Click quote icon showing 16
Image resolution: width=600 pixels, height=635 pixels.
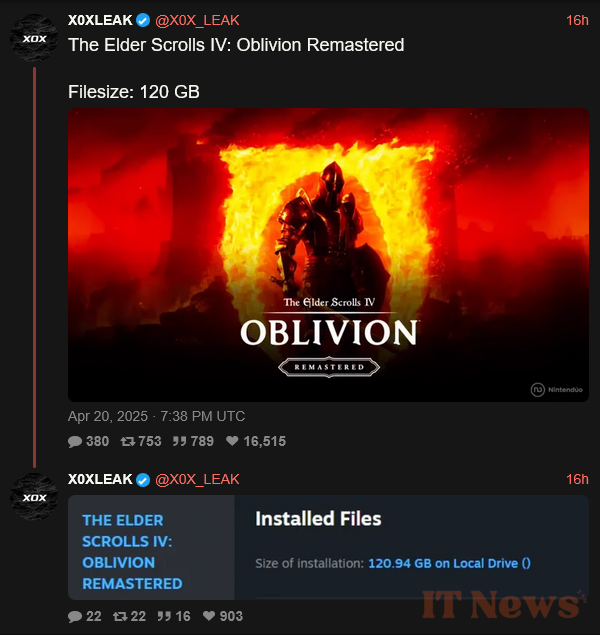pyautogui.click(x=164, y=616)
